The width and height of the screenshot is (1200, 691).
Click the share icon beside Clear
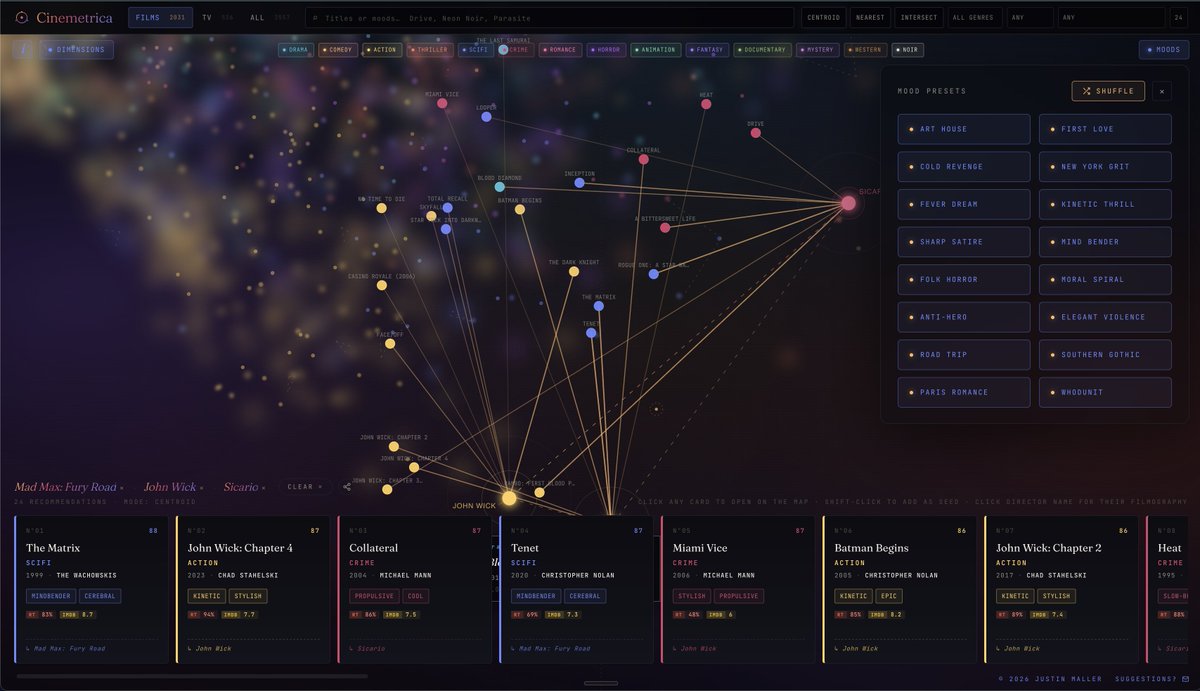pos(347,487)
